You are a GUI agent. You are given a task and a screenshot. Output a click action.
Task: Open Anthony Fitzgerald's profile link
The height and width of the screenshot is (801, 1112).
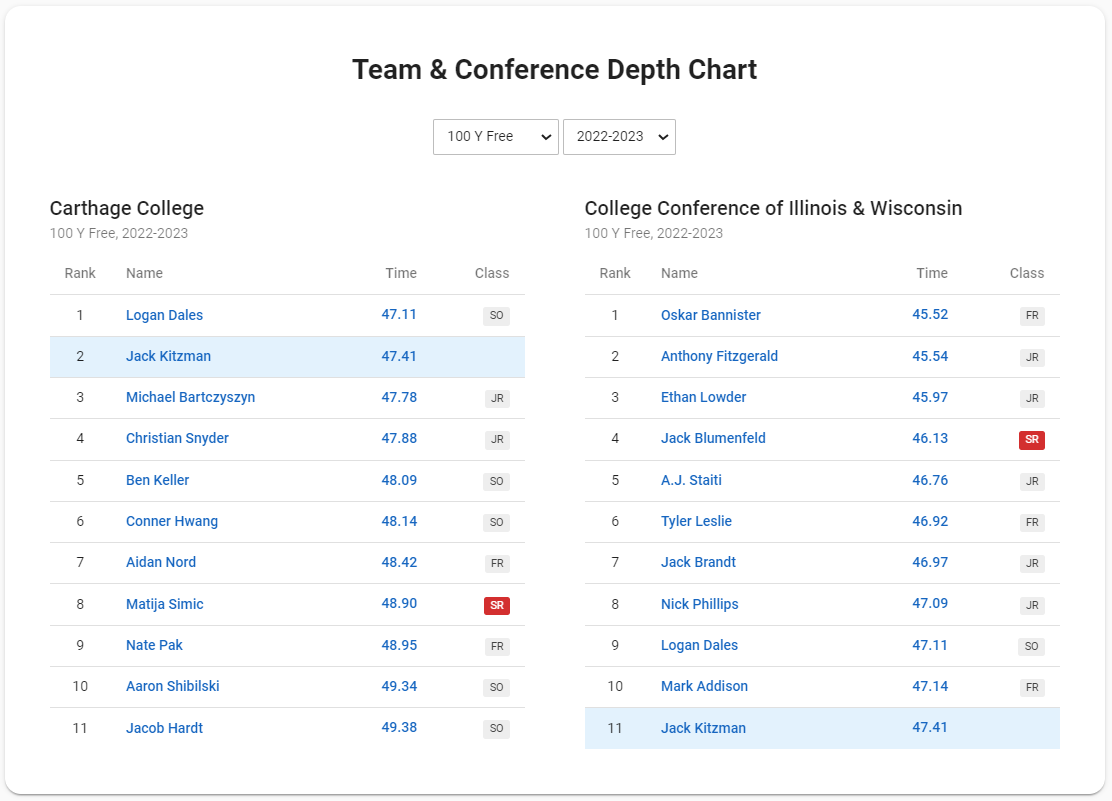(x=719, y=356)
